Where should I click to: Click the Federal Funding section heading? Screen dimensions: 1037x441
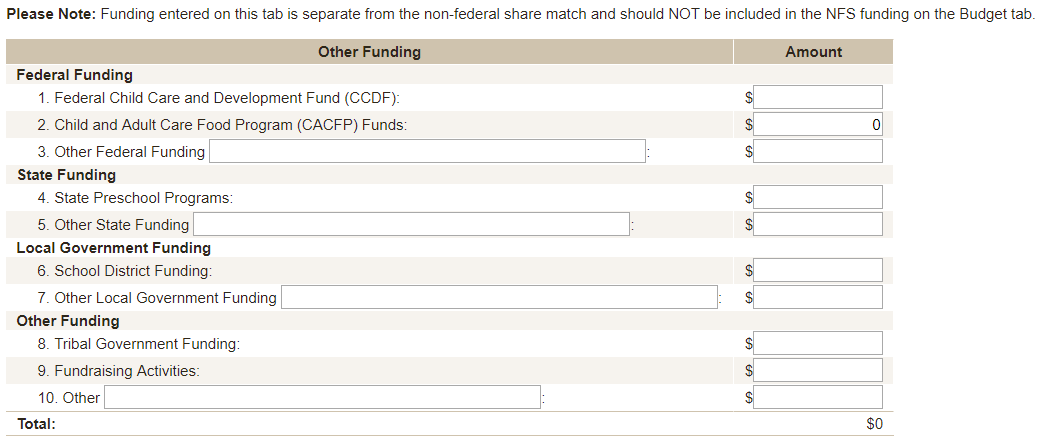[74, 75]
